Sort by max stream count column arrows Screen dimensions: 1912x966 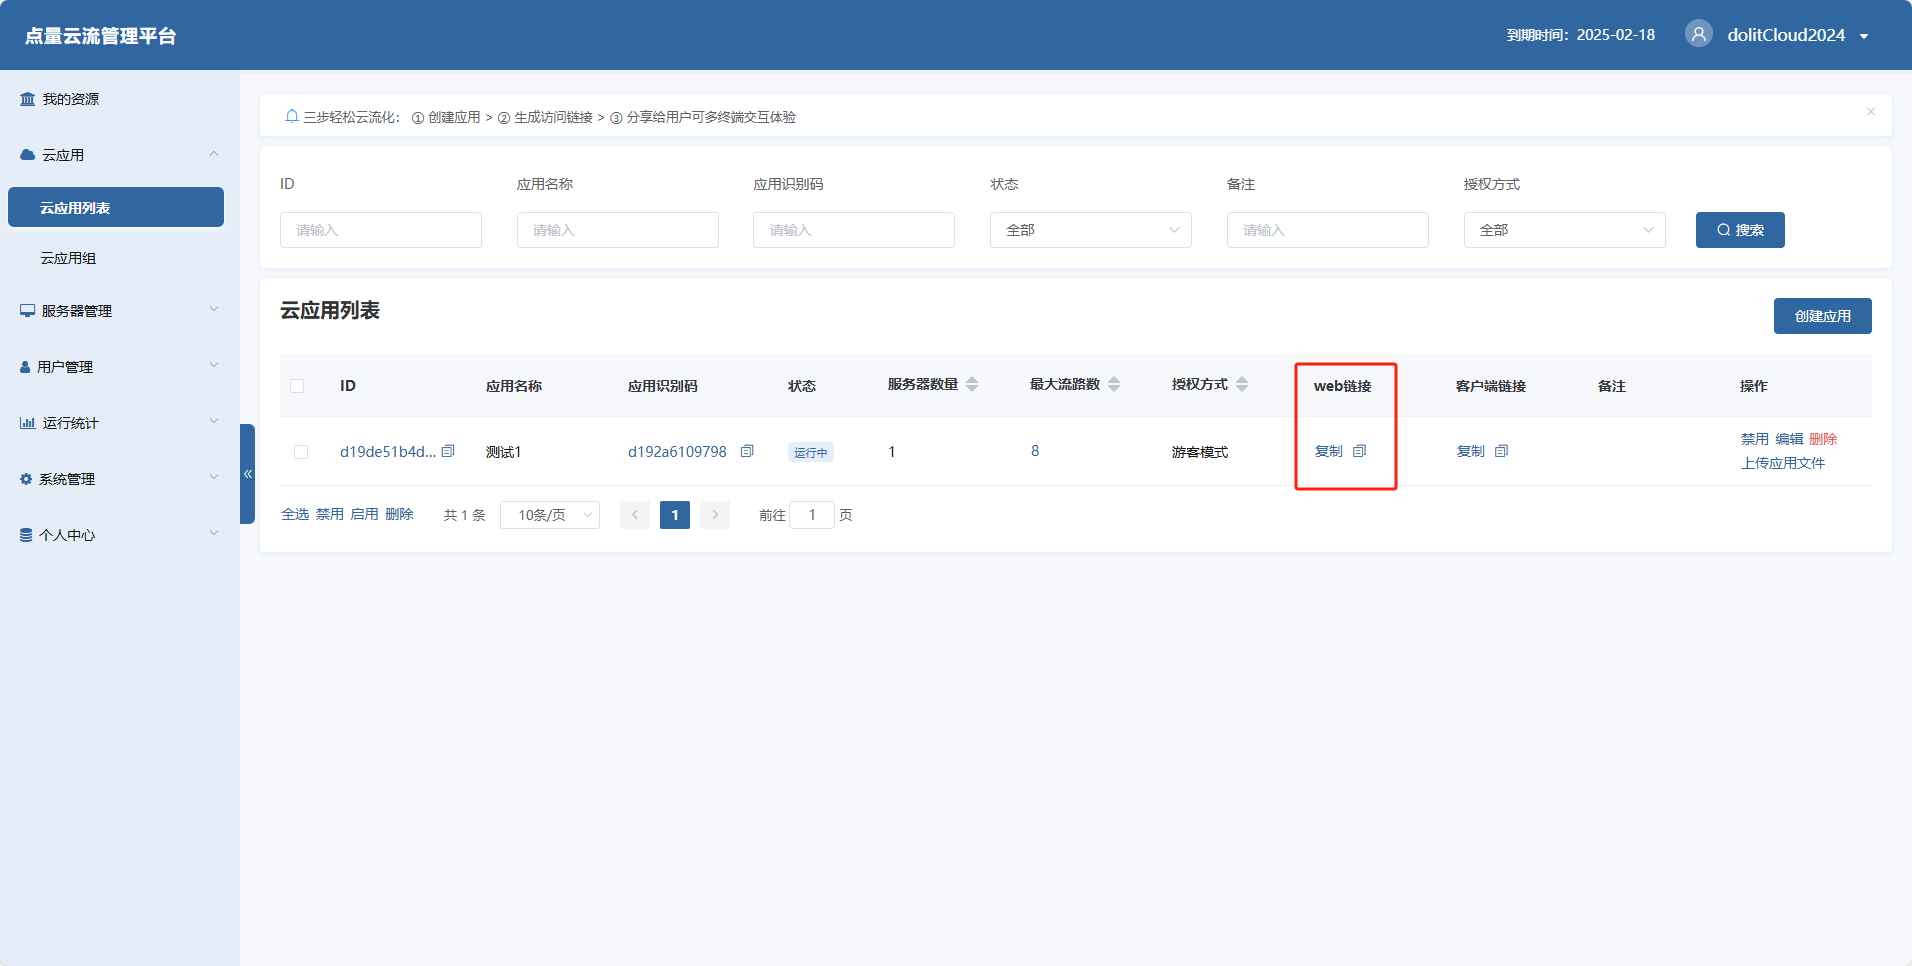1114,385
